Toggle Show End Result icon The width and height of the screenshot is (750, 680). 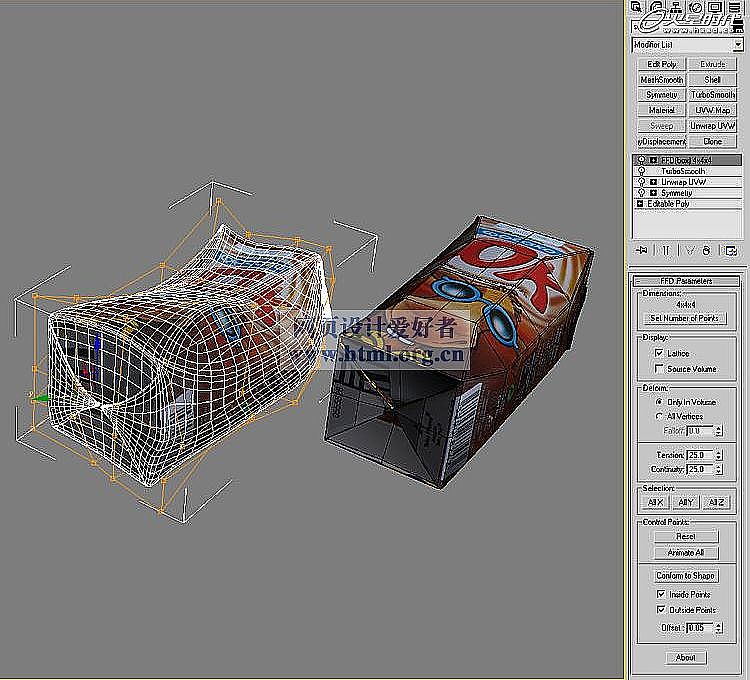(666, 250)
